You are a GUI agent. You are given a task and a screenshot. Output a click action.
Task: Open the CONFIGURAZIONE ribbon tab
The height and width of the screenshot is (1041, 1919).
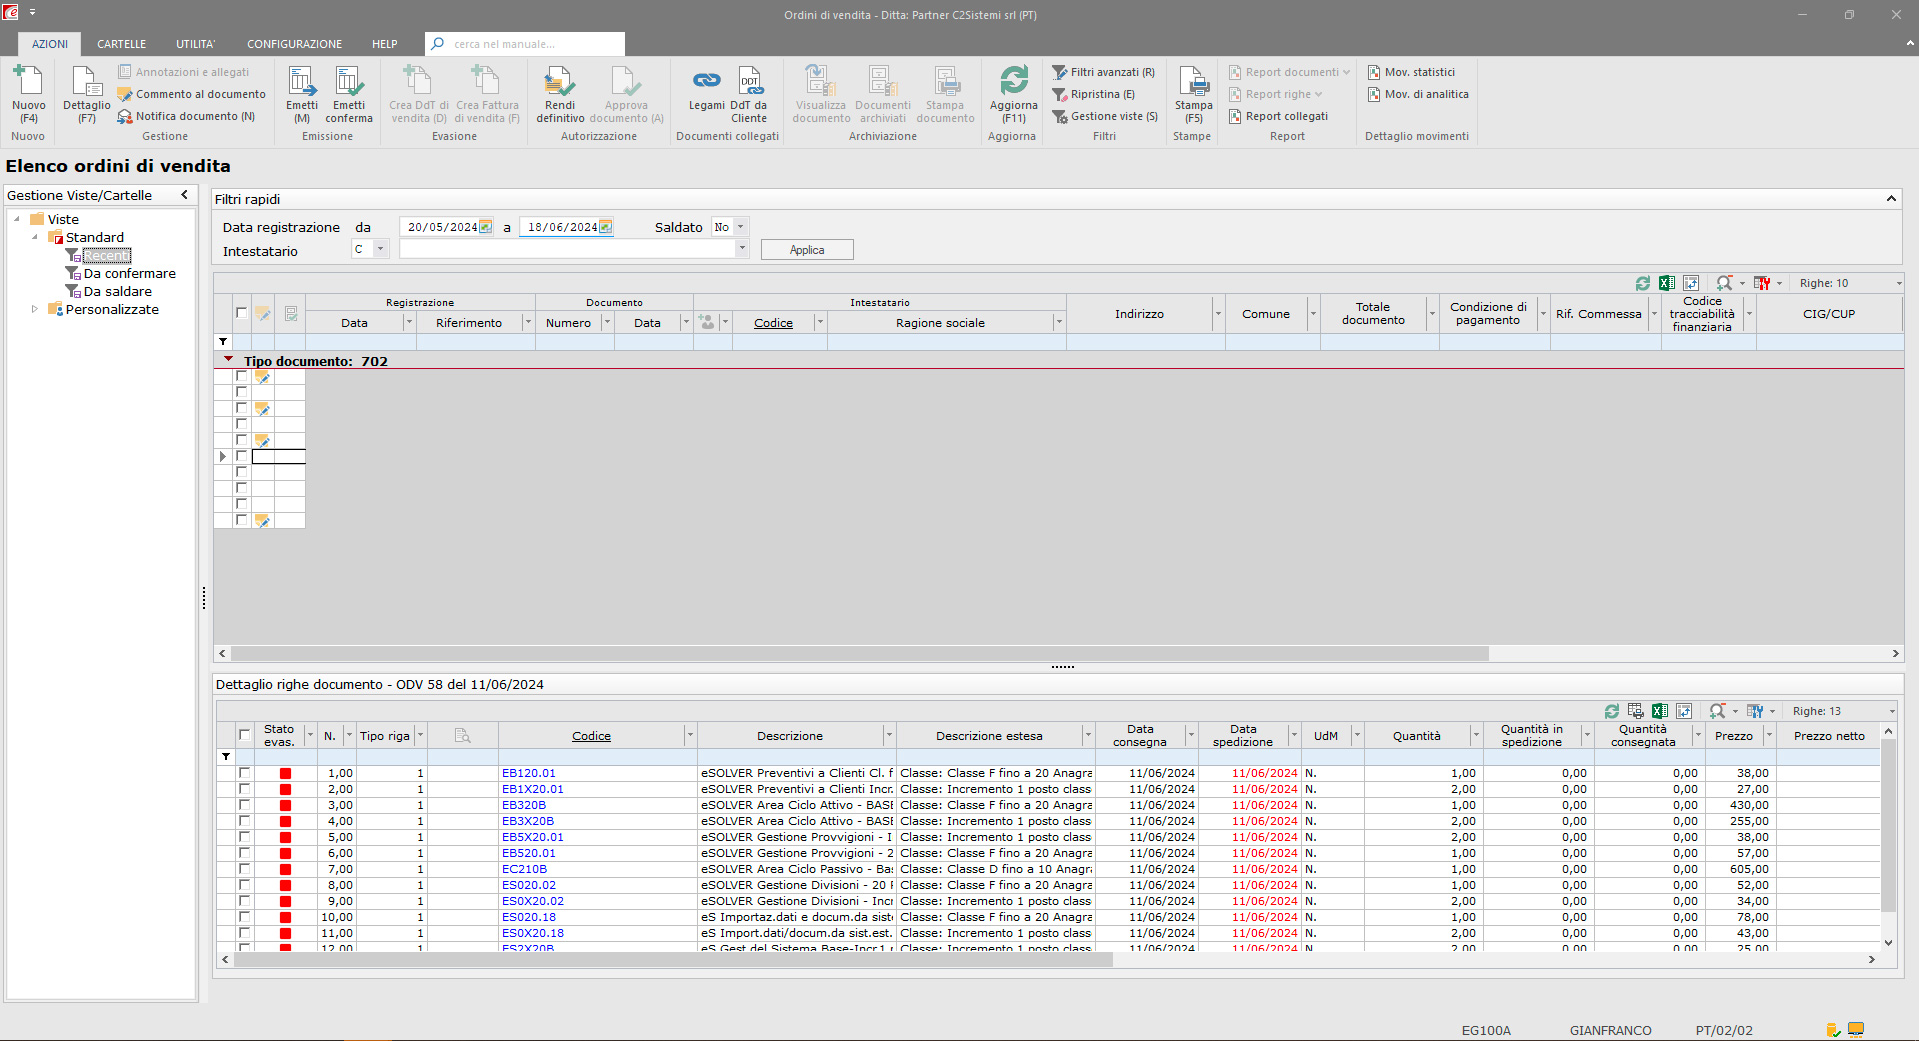click(294, 44)
